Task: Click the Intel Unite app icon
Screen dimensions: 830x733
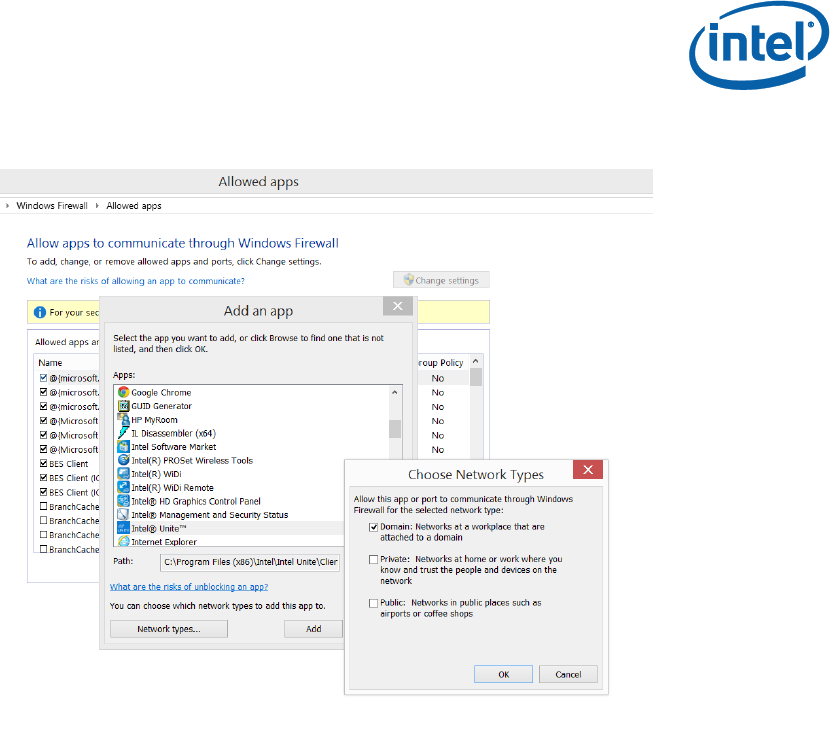Action: 123,528
